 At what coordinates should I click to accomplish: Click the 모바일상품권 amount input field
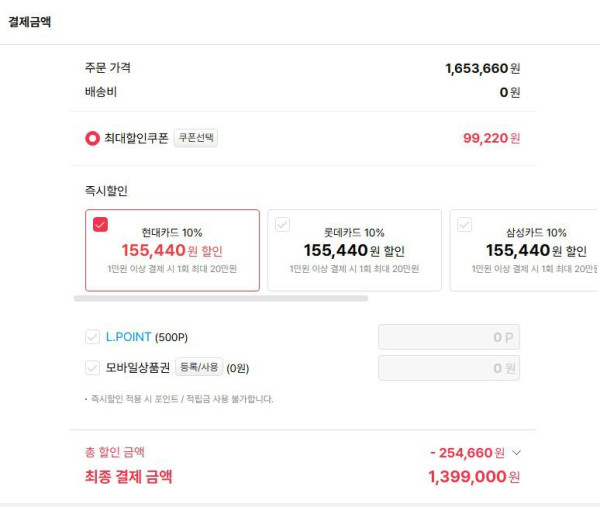coord(449,368)
